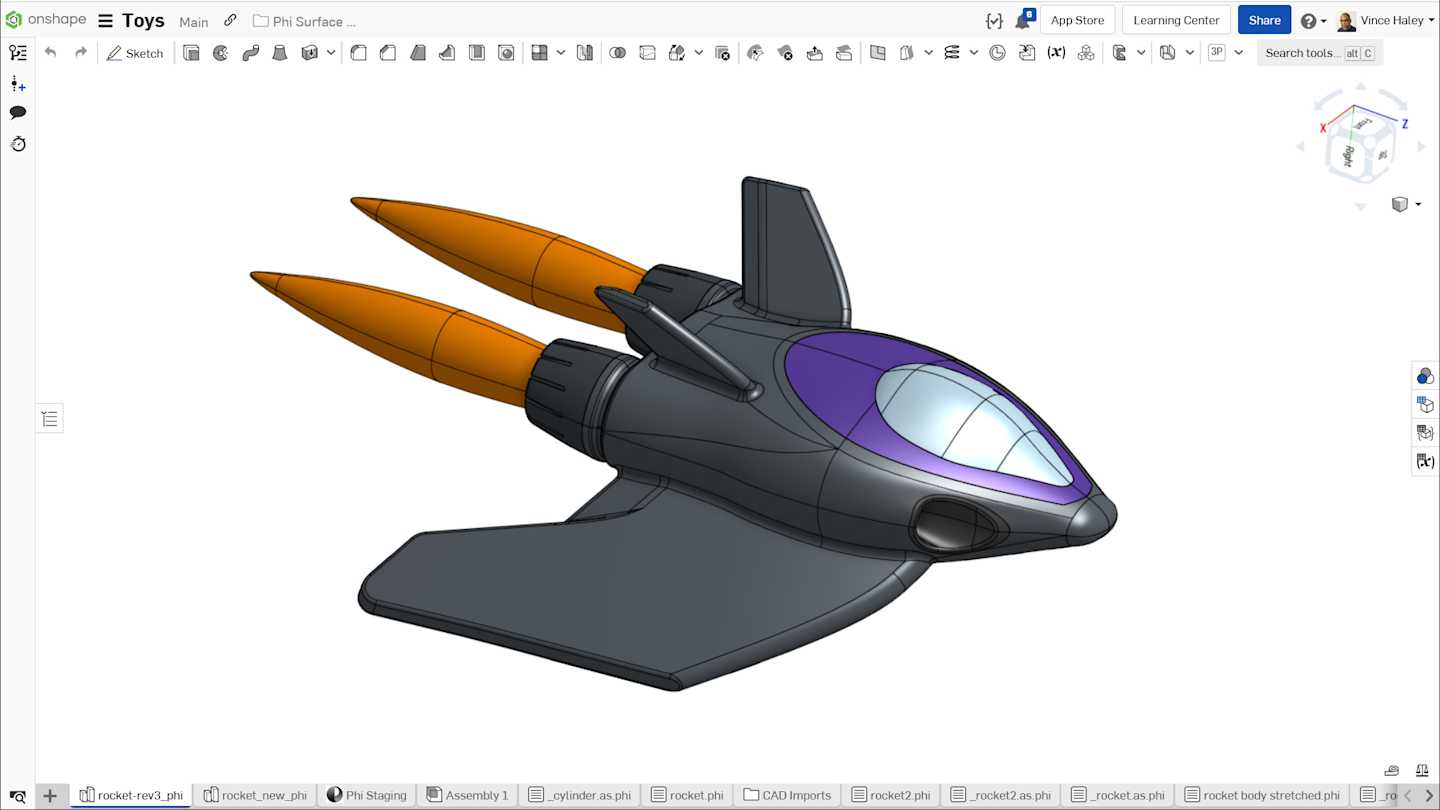
Task: Open the Sweep tool
Action: (x=249, y=52)
